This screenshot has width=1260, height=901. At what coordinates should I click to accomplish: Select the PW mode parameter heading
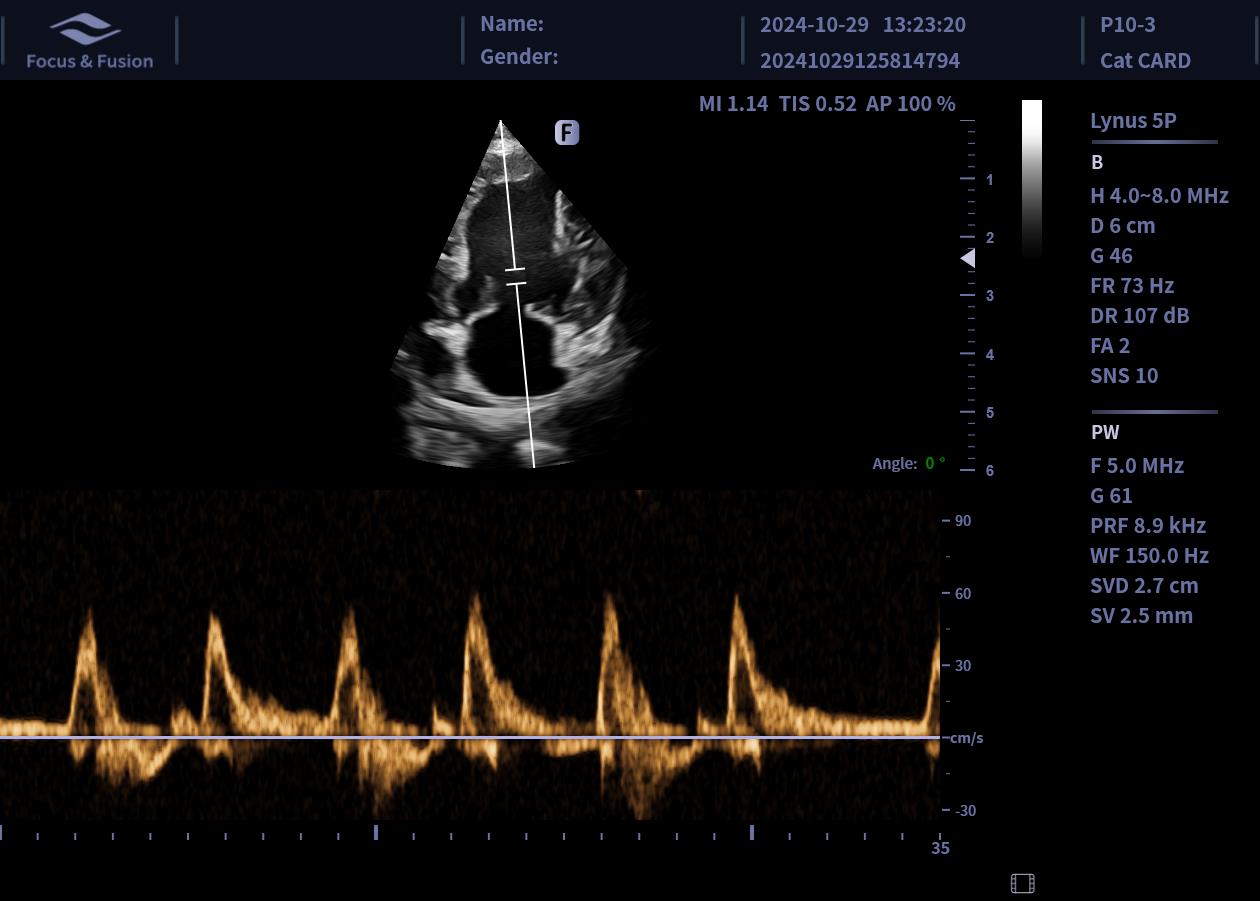tap(1105, 432)
